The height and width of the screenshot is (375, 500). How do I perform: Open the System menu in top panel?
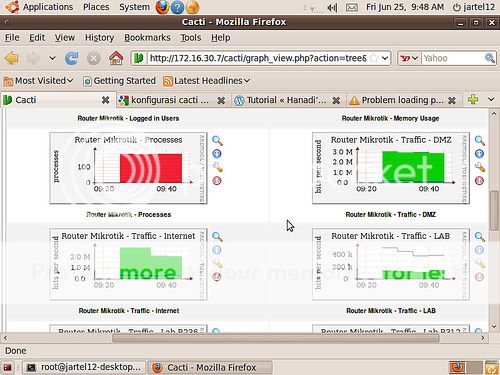point(134,7)
